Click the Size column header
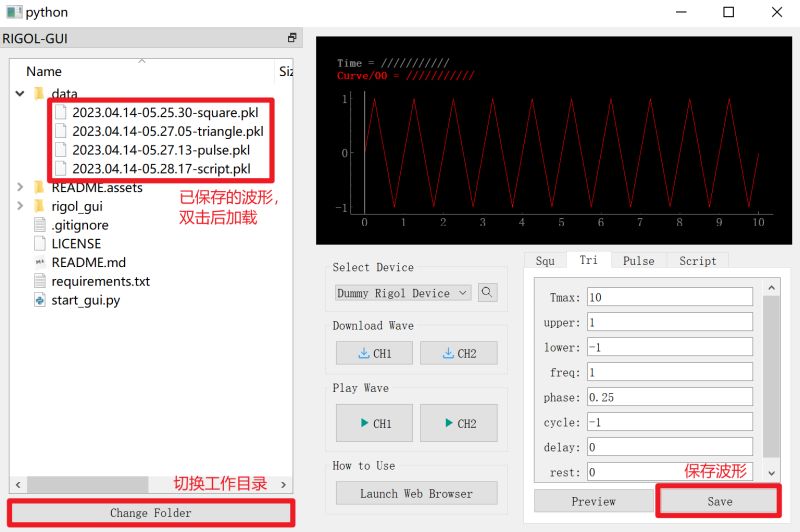The width and height of the screenshot is (800, 532). pos(284,71)
